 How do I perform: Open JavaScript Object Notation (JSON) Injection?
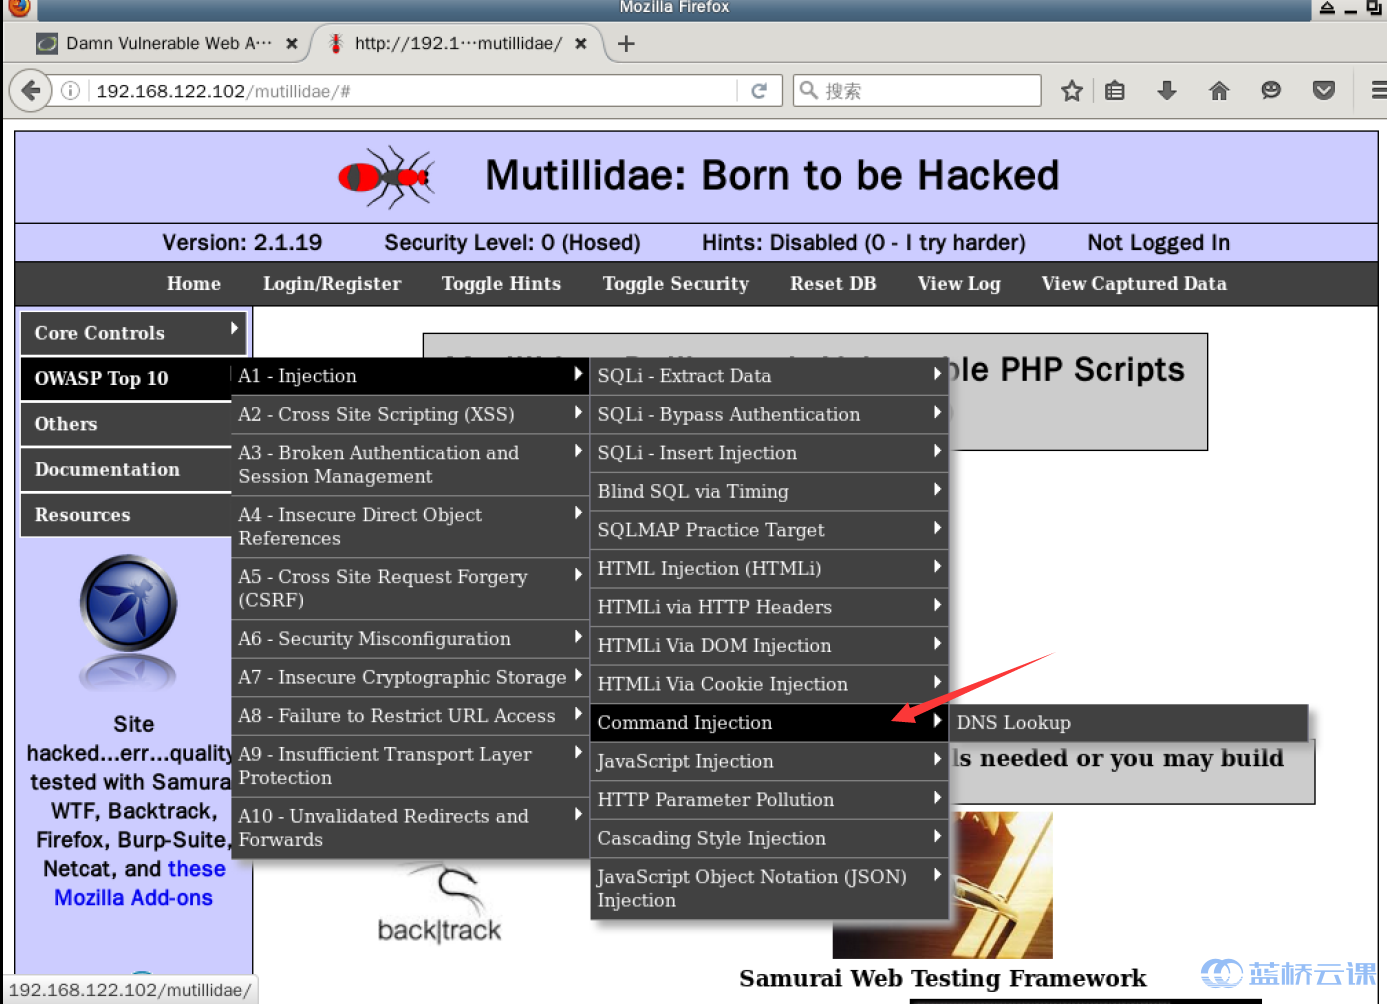tap(769, 889)
